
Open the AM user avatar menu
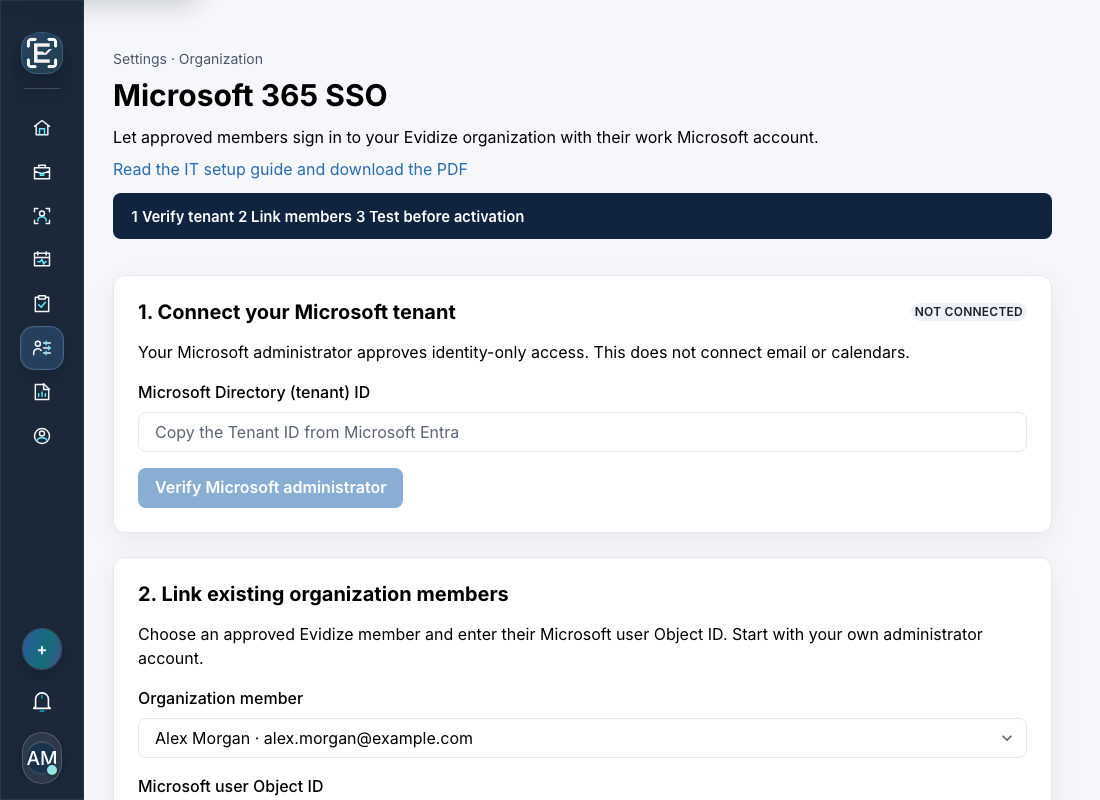pos(42,758)
